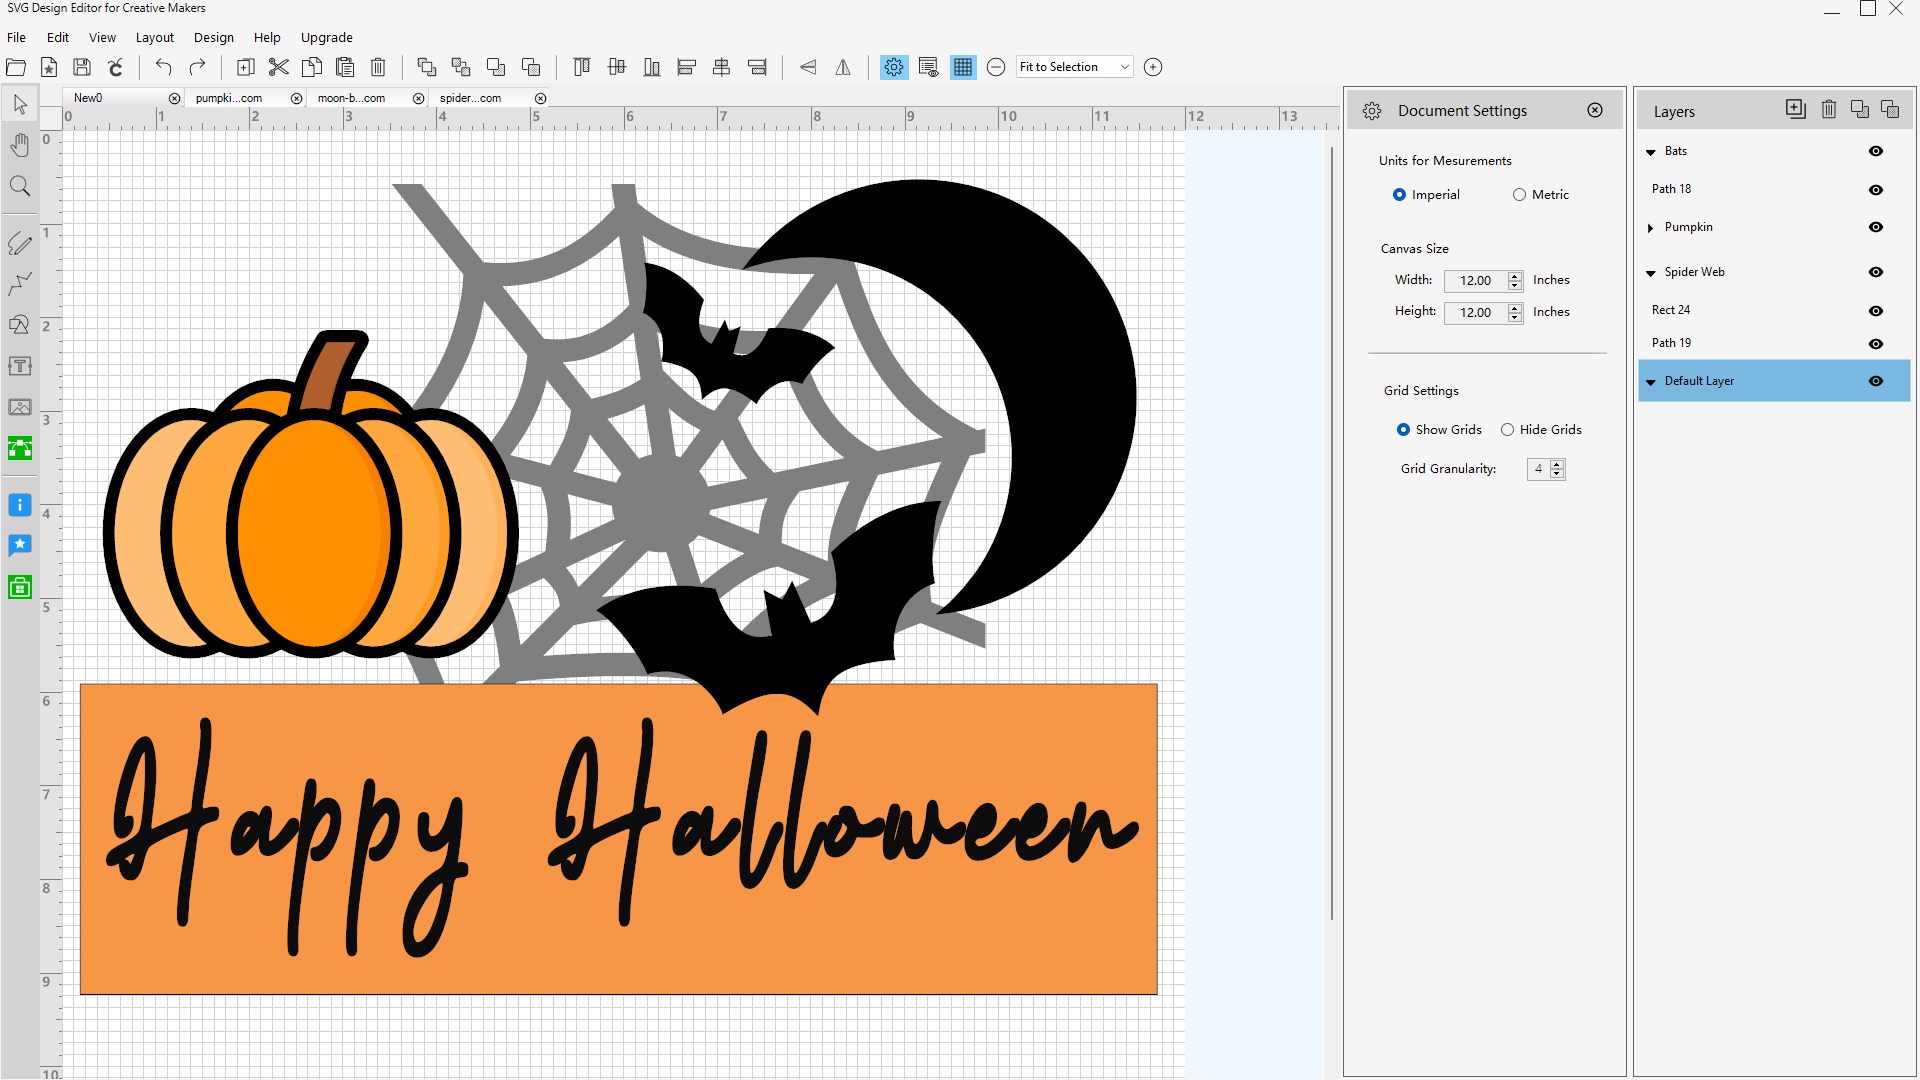Open the Design menu
Image resolution: width=1920 pixels, height=1080 pixels.
coord(213,38)
